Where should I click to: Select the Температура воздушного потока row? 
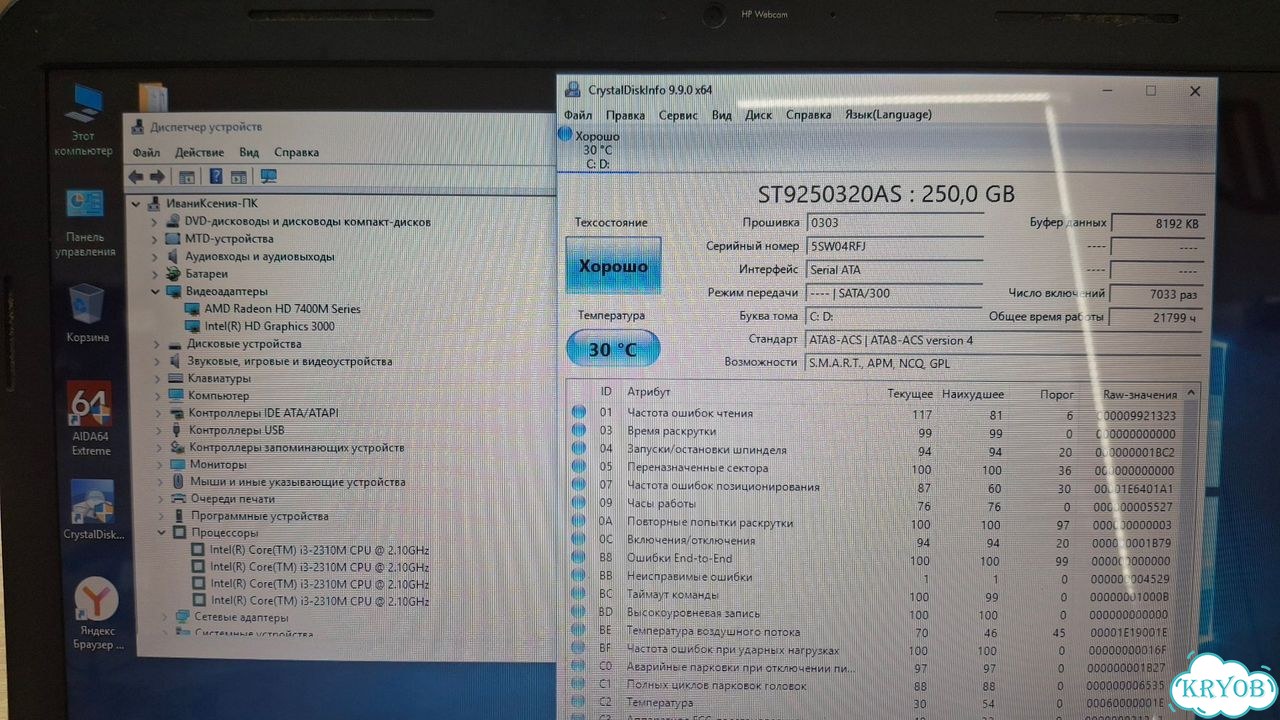tap(875, 632)
